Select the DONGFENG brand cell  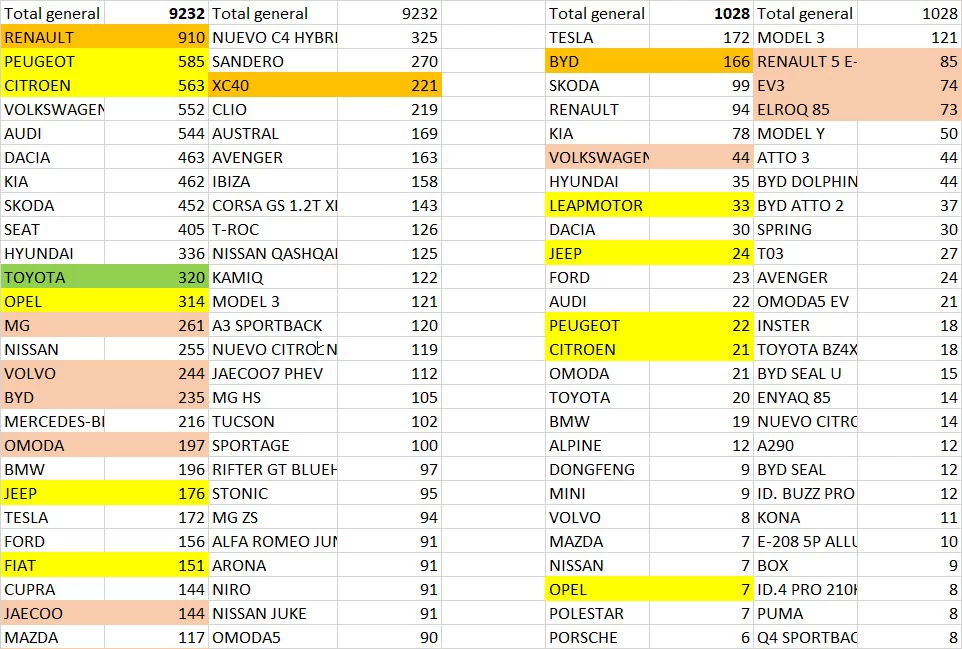point(597,469)
